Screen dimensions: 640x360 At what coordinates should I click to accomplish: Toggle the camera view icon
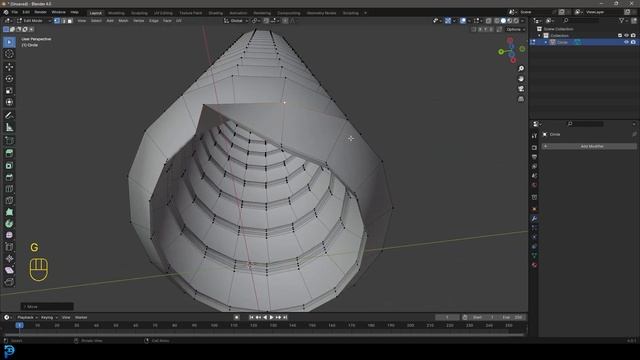(x=521, y=89)
